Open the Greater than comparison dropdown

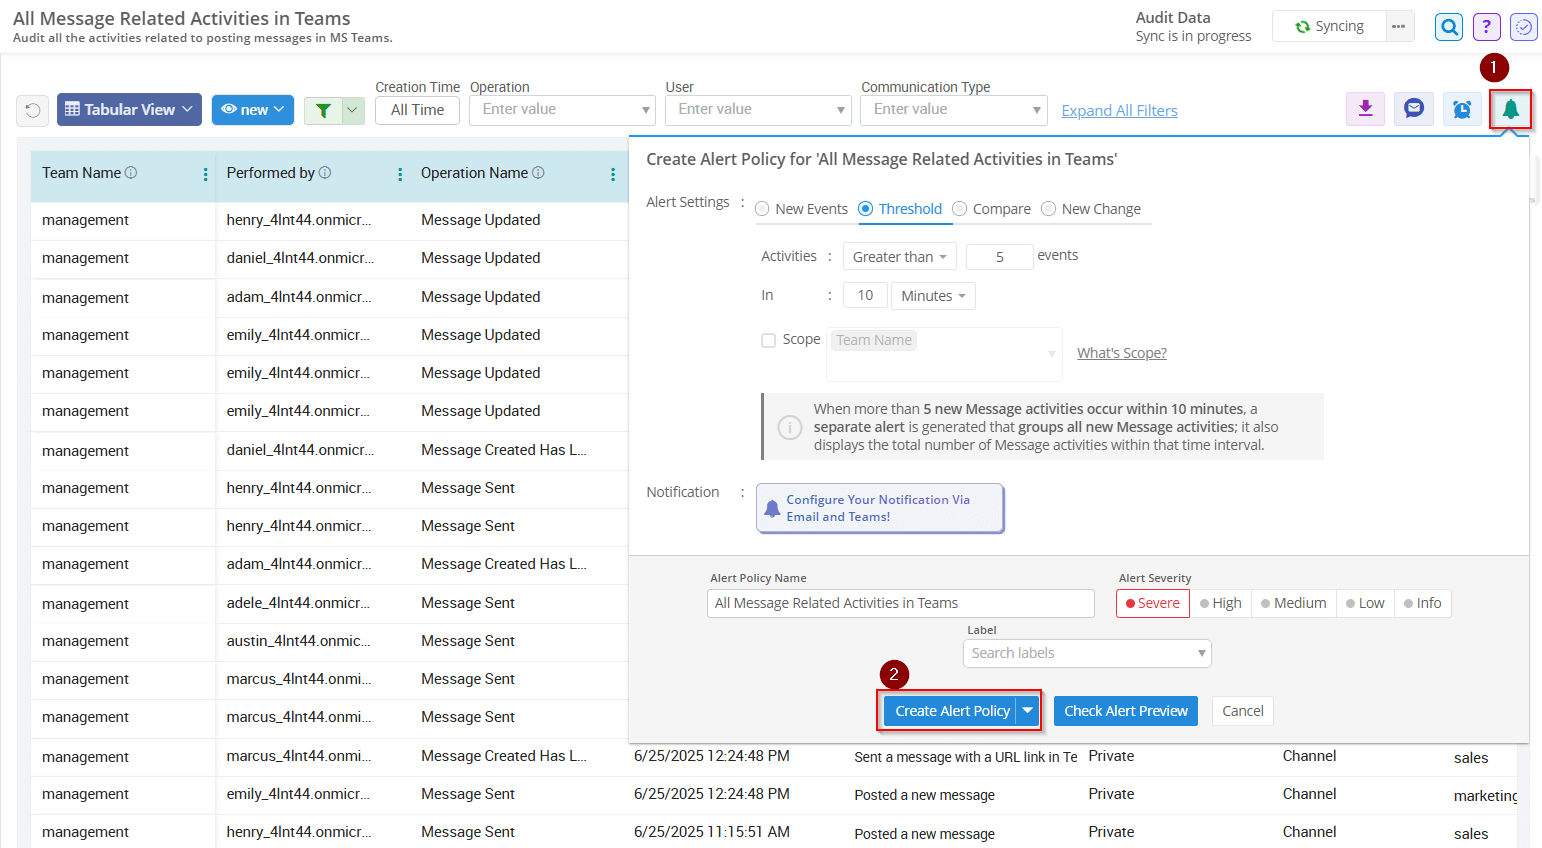click(898, 256)
